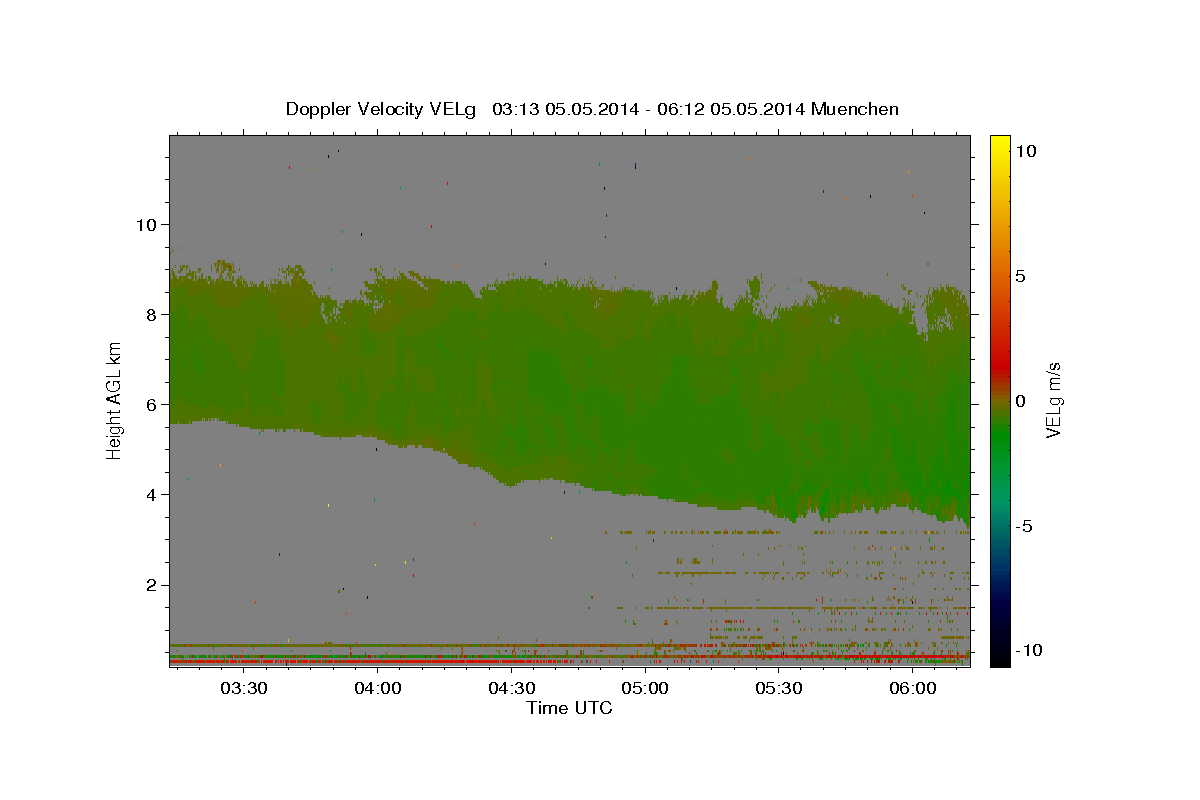1200x800 pixels.
Task: Click the colorbar value -5
Action: [x=1024, y=525]
